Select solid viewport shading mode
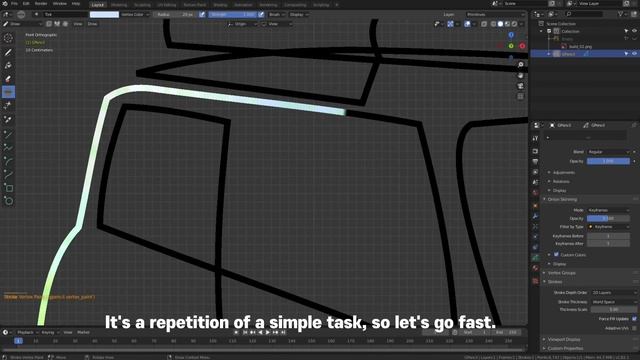The width and height of the screenshot is (640, 360). pyautogui.click(x=500, y=24)
